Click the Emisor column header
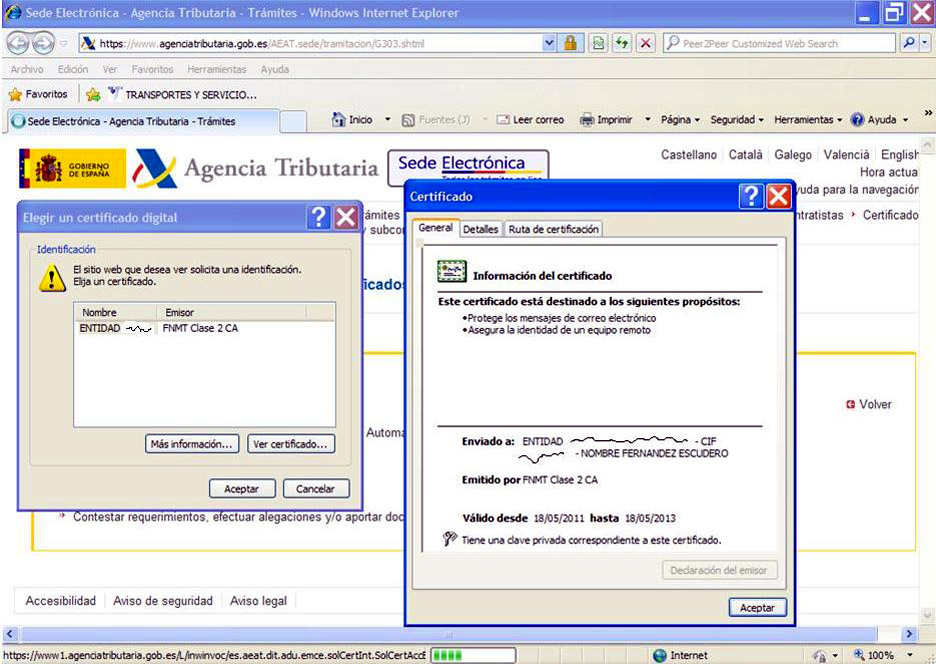This screenshot has height=664, width=936. coord(232,312)
